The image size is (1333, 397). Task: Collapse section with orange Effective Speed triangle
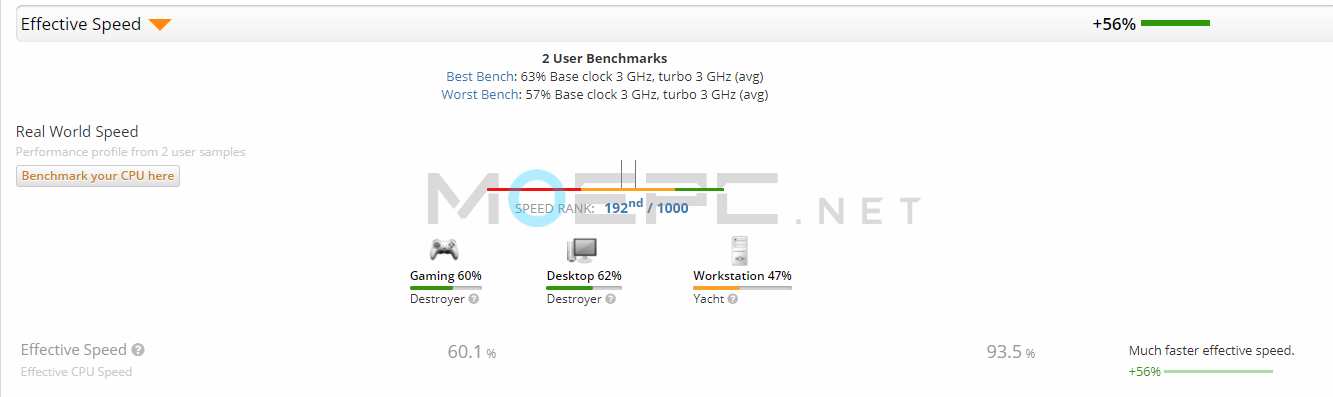coord(160,25)
